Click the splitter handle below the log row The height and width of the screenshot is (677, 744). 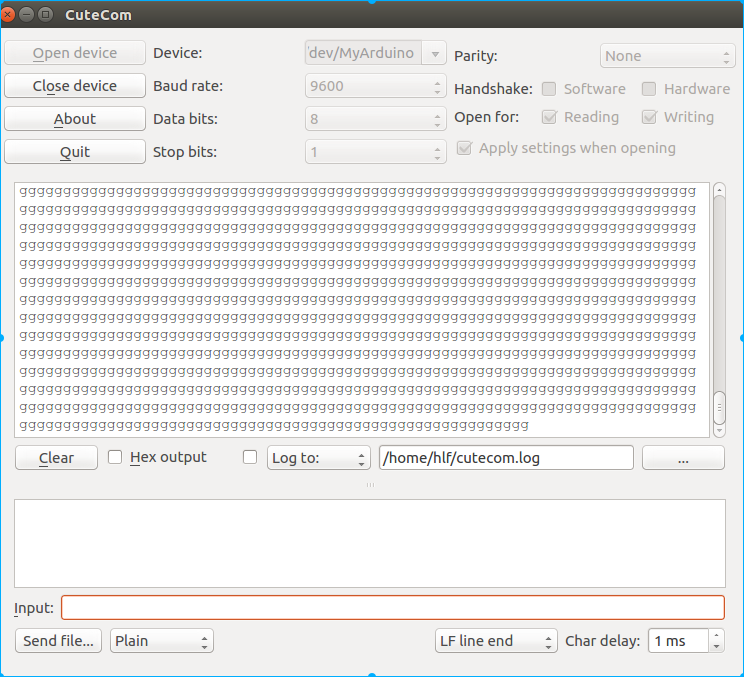point(370,485)
